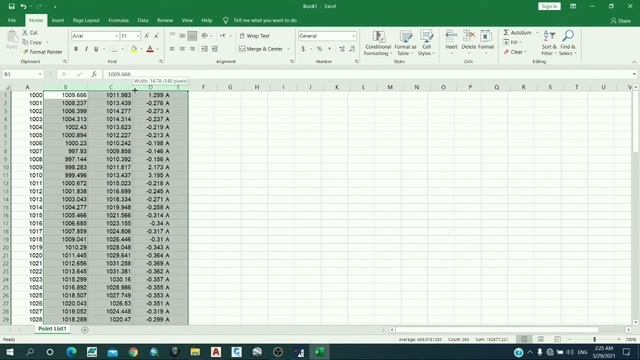Click Copy in Clipboard group

[32, 42]
